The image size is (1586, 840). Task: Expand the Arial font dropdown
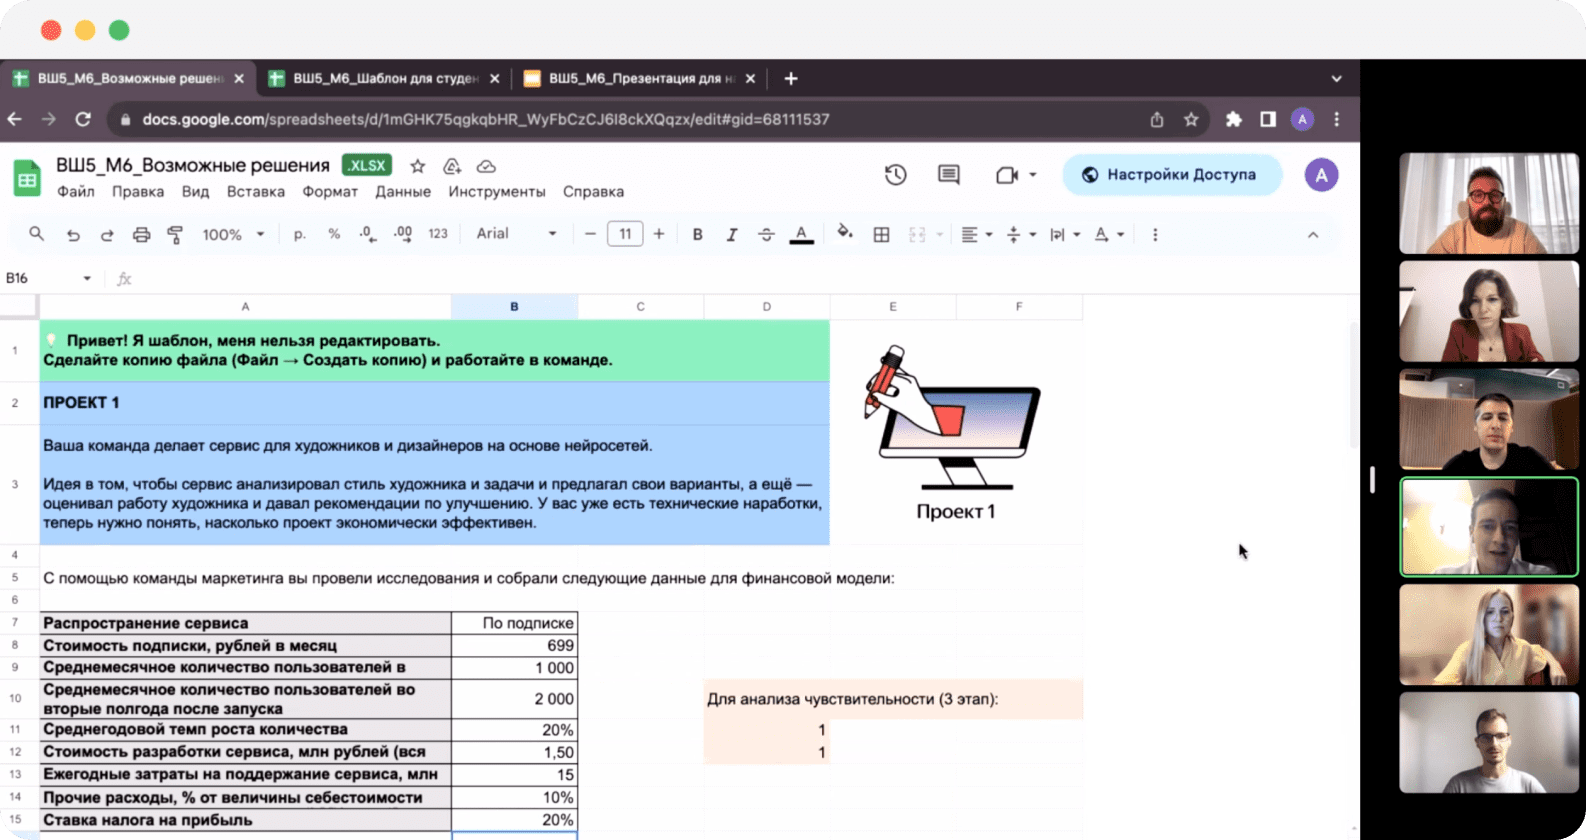(x=516, y=234)
